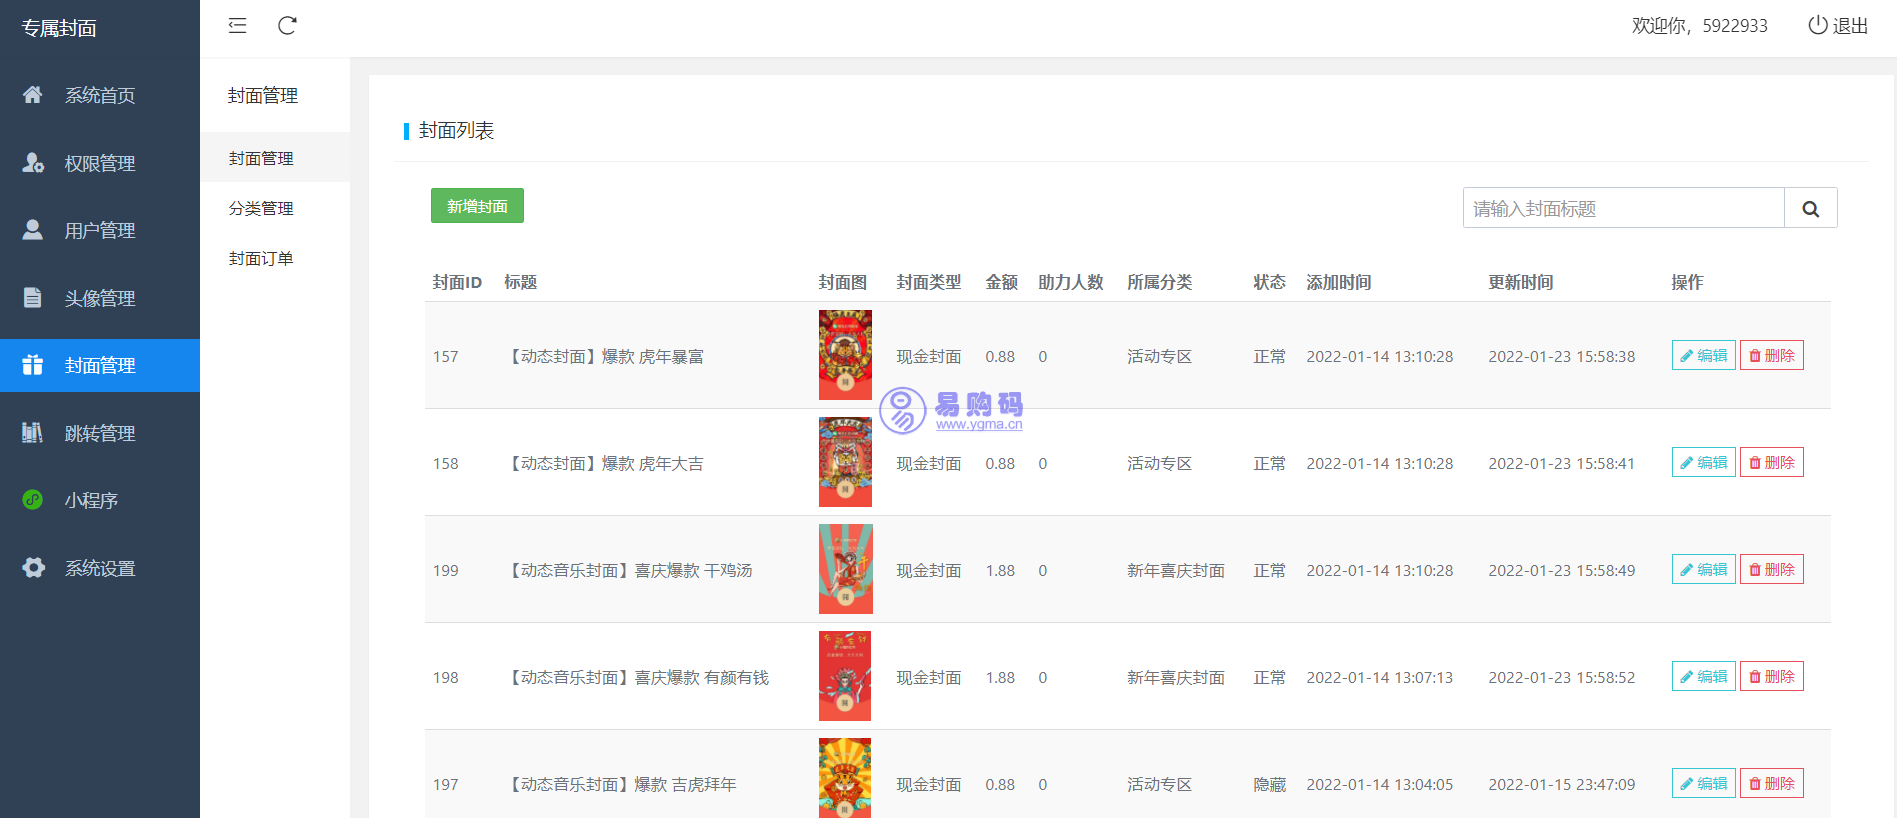Open cover thumbnail for ID 199
The image size is (1897, 818).
pyautogui.click(x=845, y=569)
